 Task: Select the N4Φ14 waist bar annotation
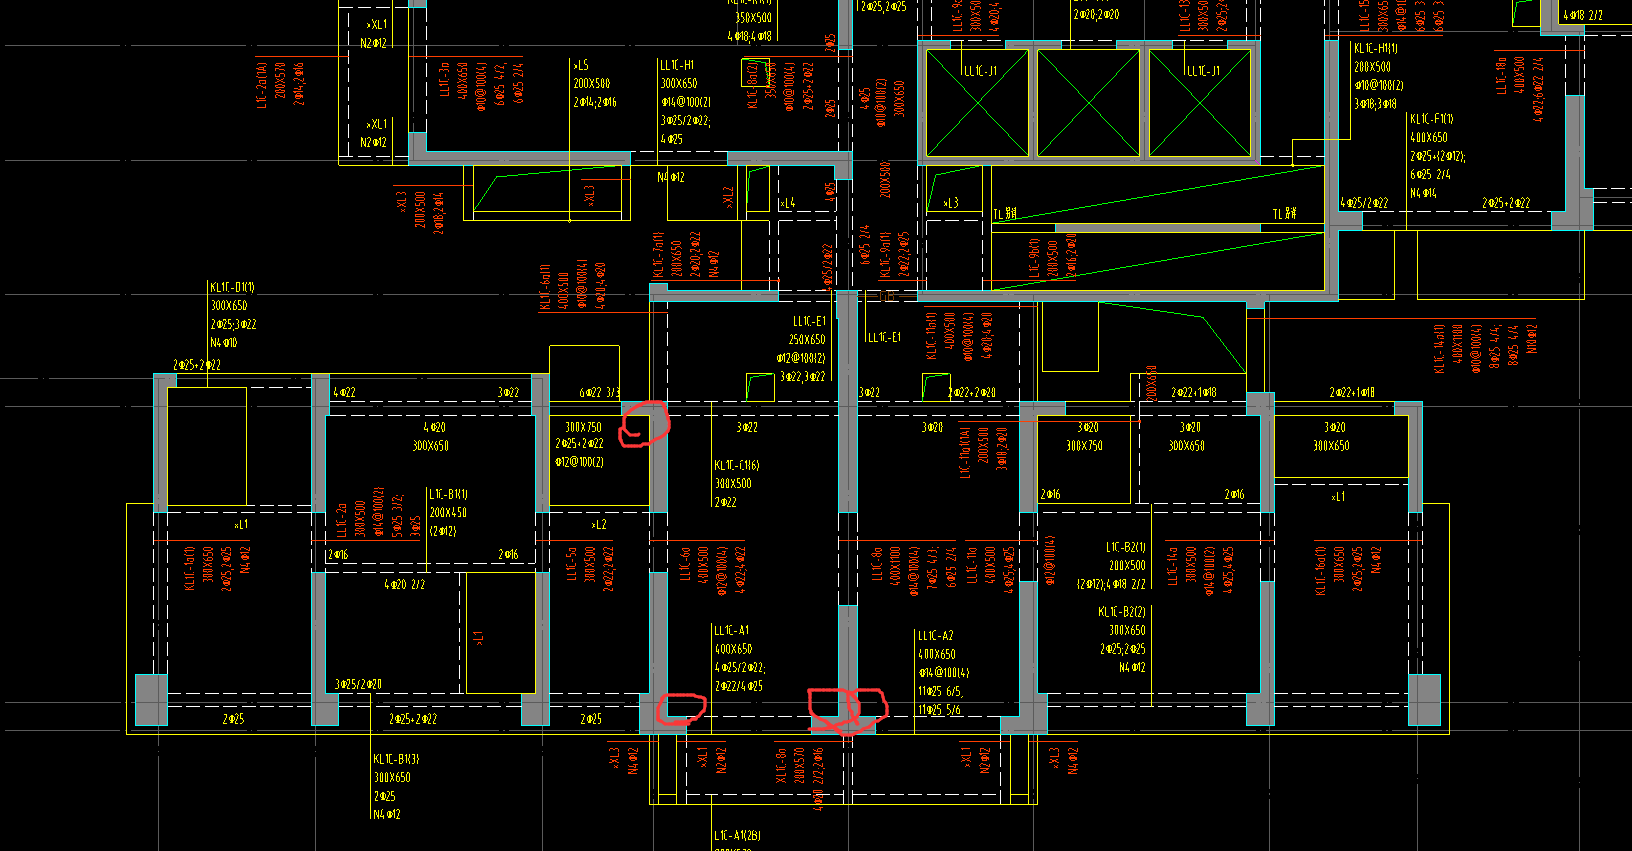click(1423, 193)
